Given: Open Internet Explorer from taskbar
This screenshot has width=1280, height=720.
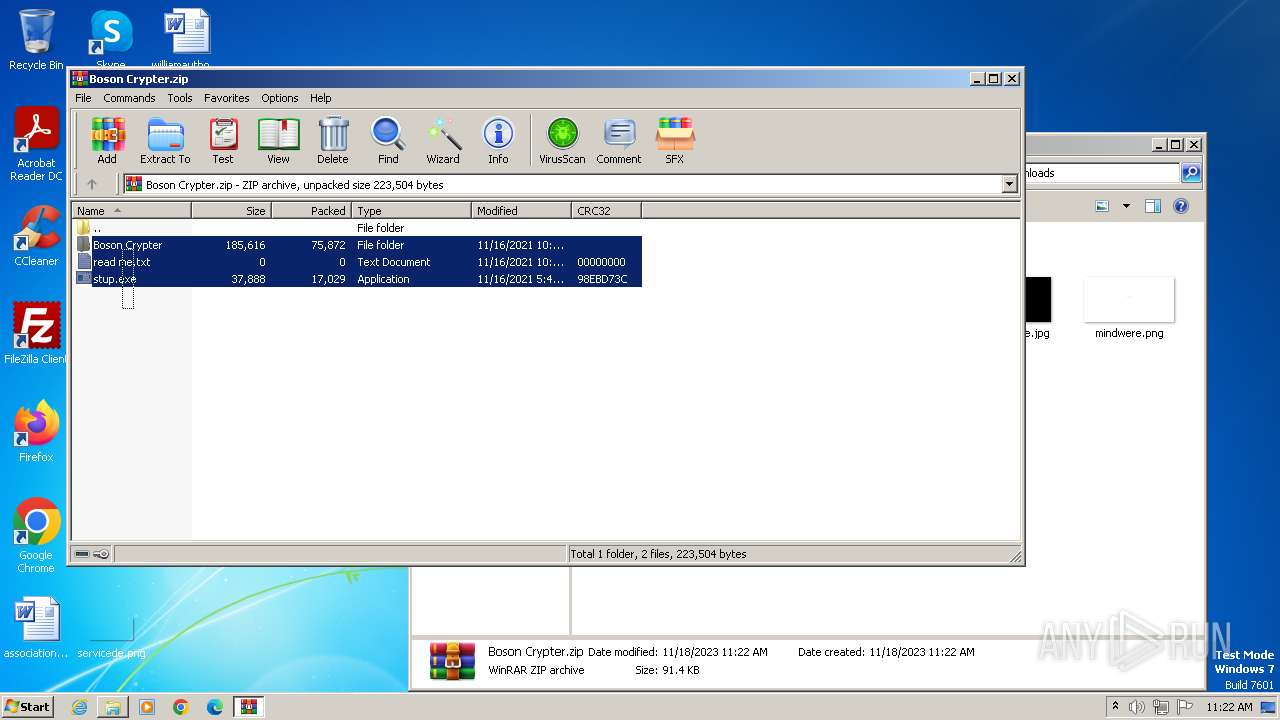Looking at the screenshot, I should (79, 707).
